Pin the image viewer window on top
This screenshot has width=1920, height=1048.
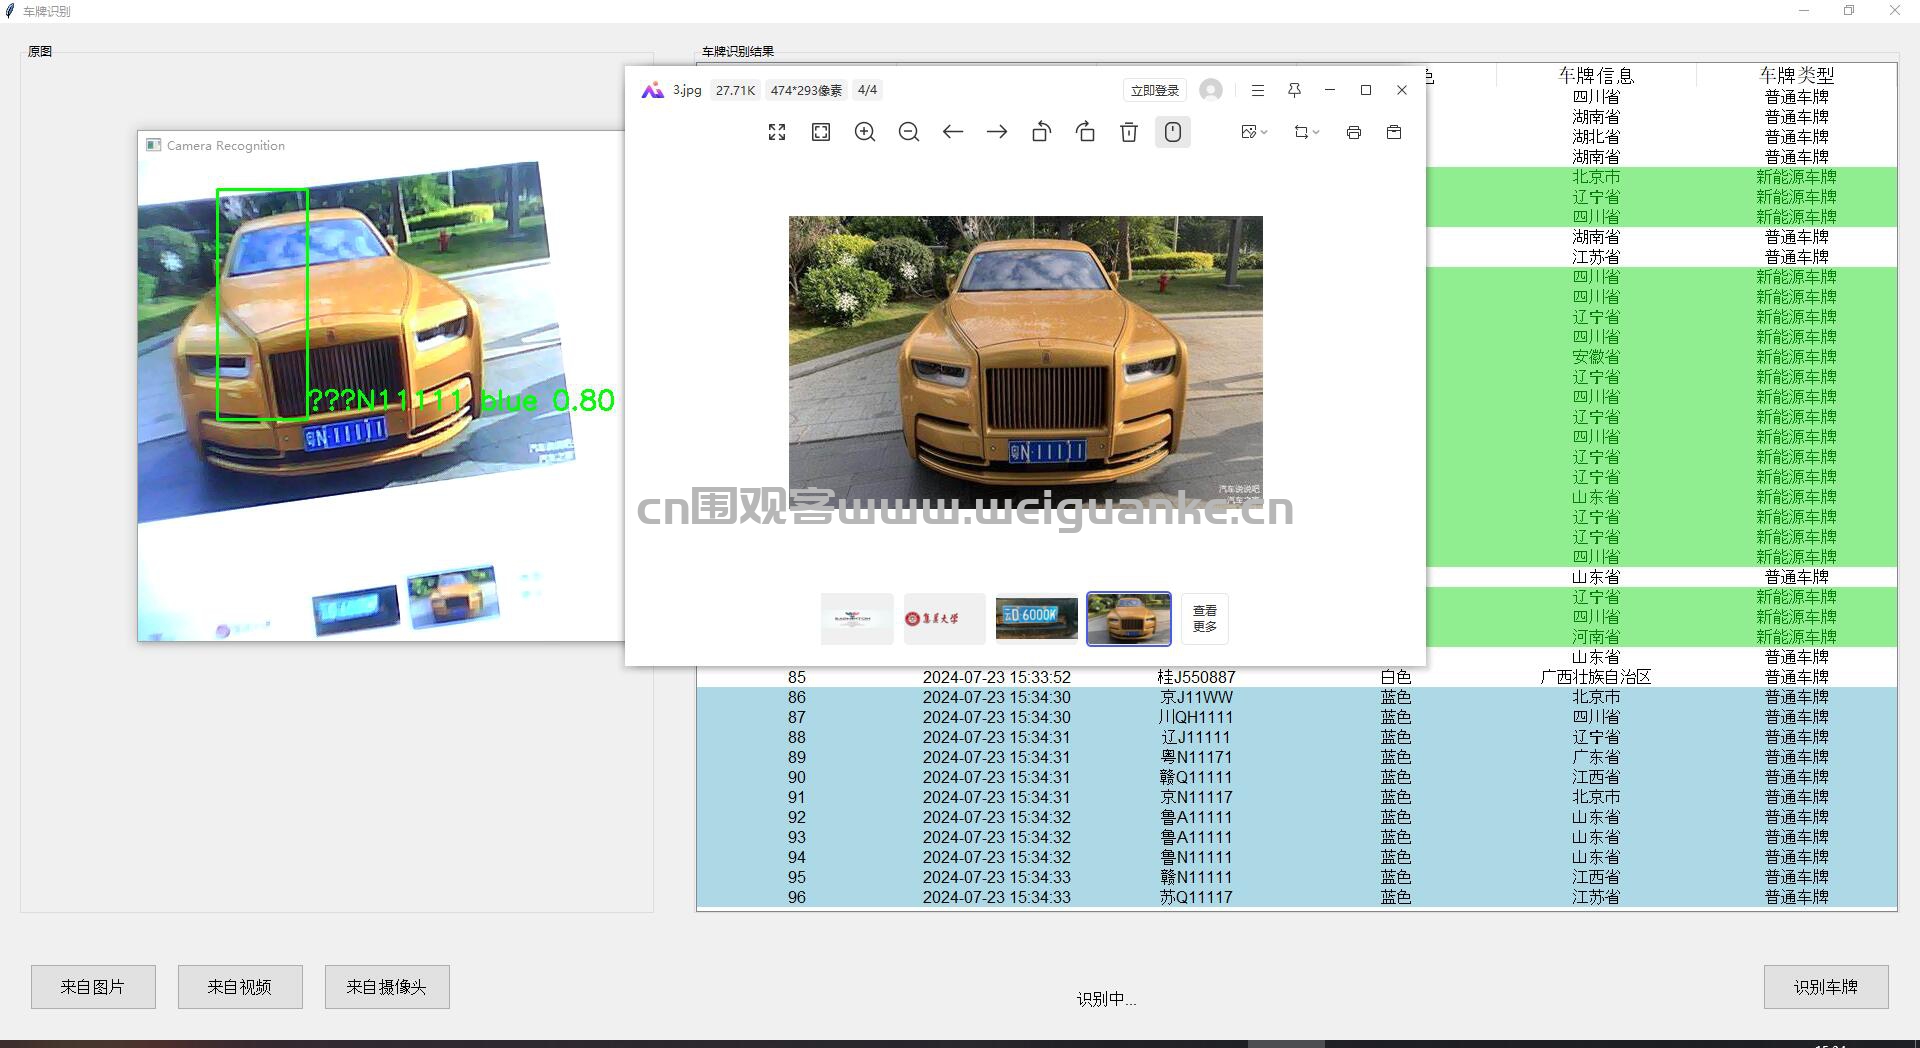(1294, 90)
